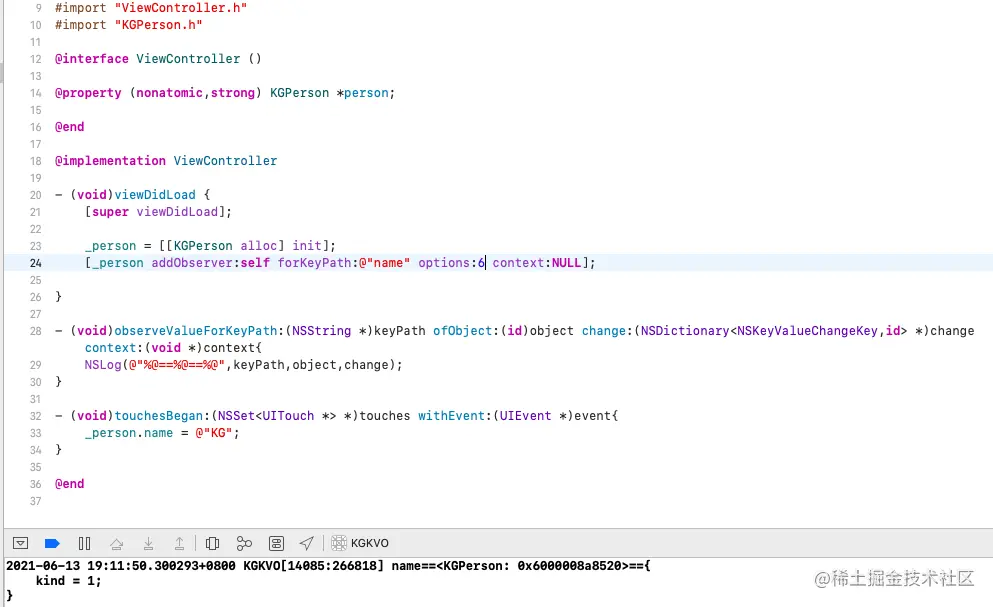Click line number 24 in gutter
993x607 pixels.
point(35,263)
